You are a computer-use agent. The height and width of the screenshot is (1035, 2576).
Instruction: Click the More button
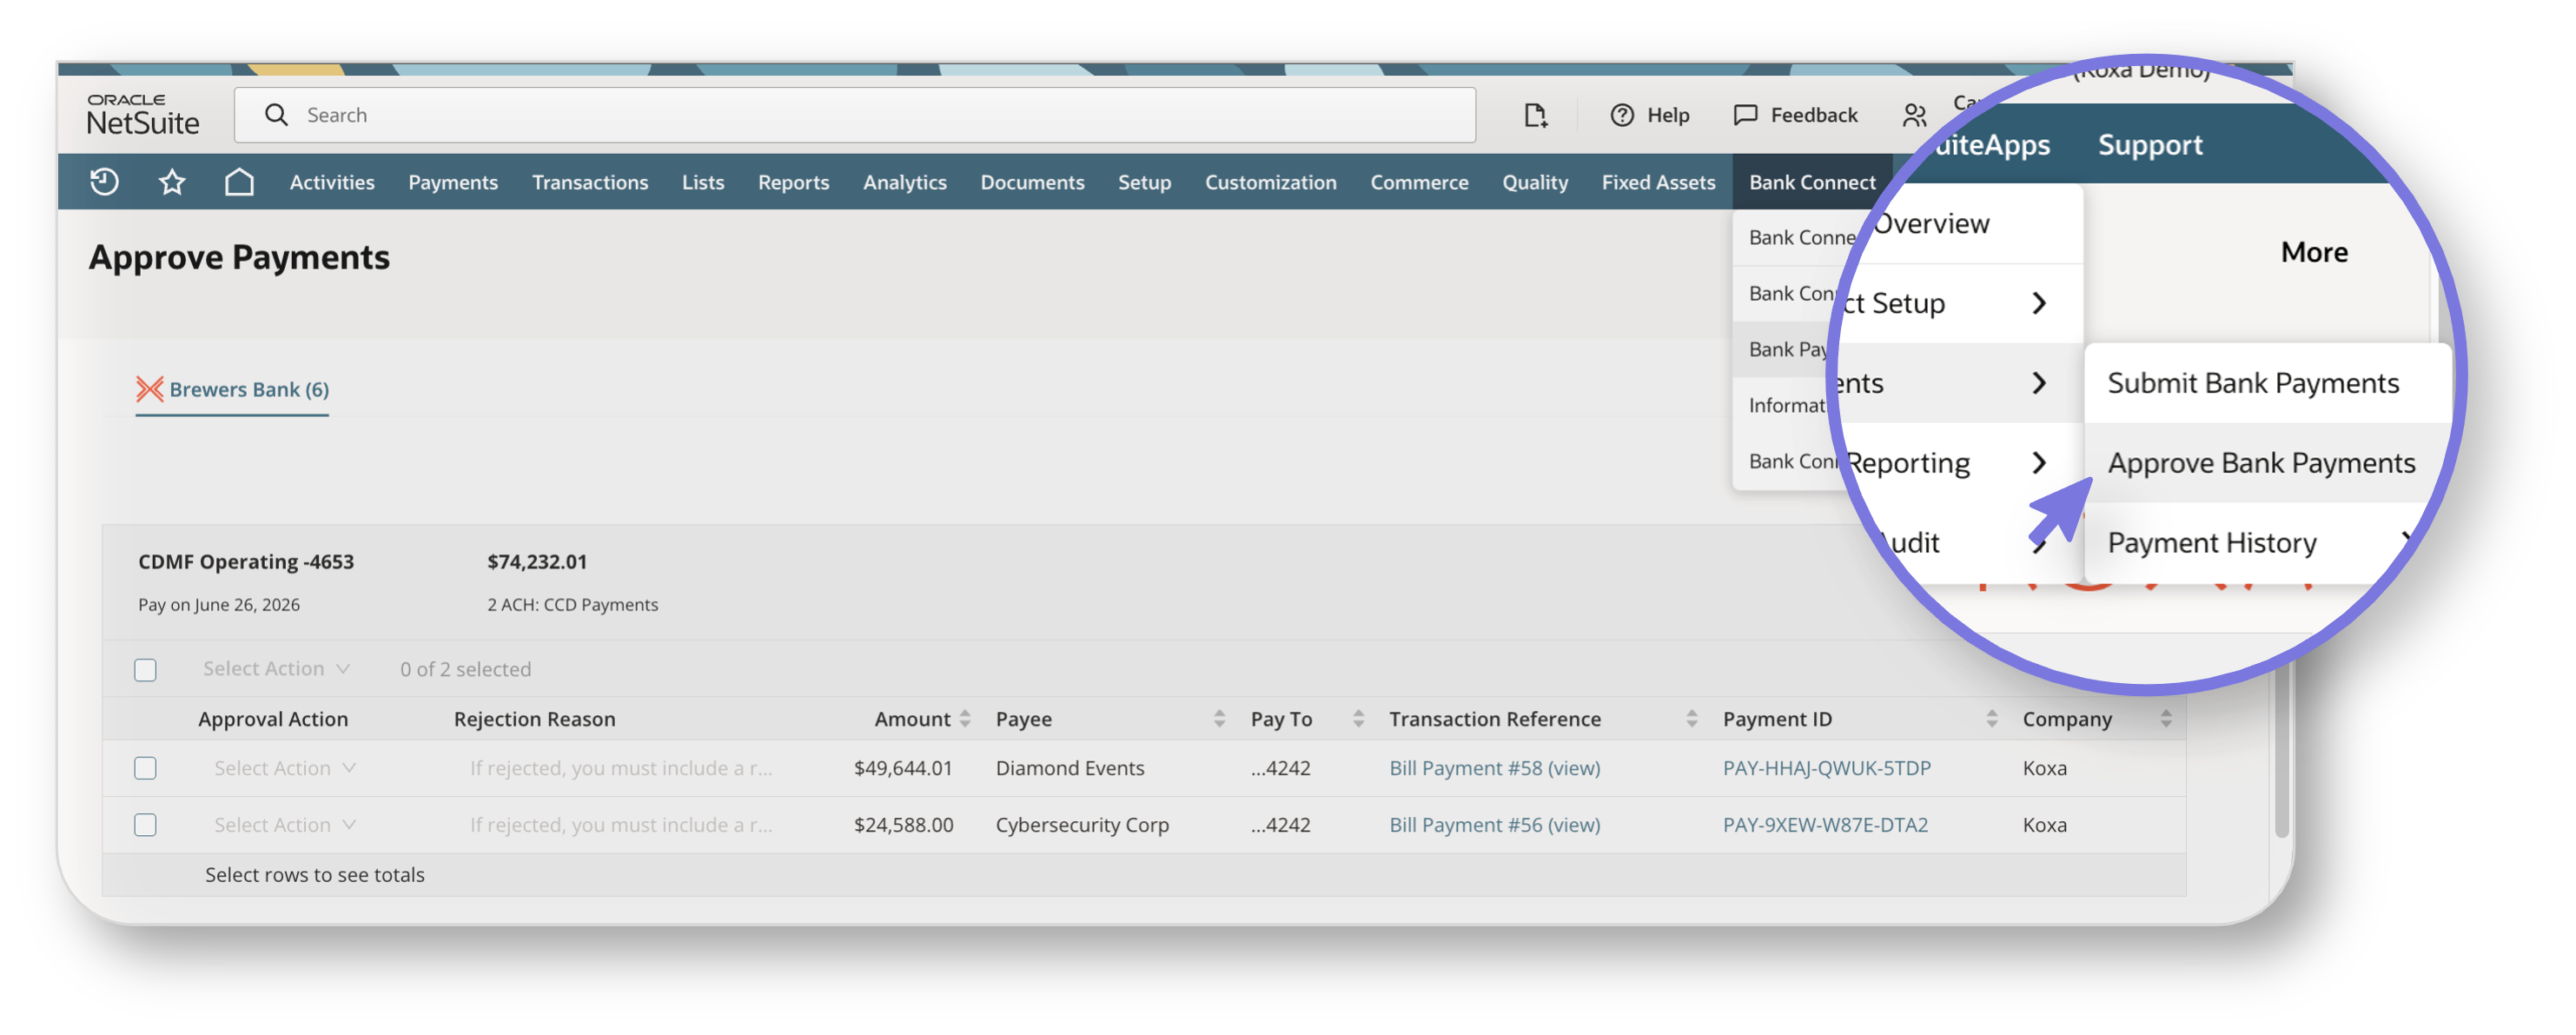[x=2314, y=252]
